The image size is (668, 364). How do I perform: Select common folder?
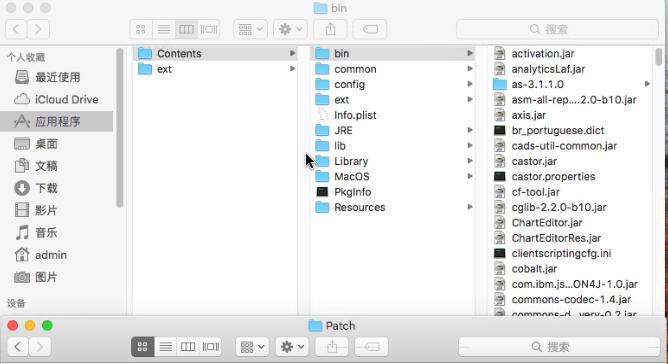393,69
